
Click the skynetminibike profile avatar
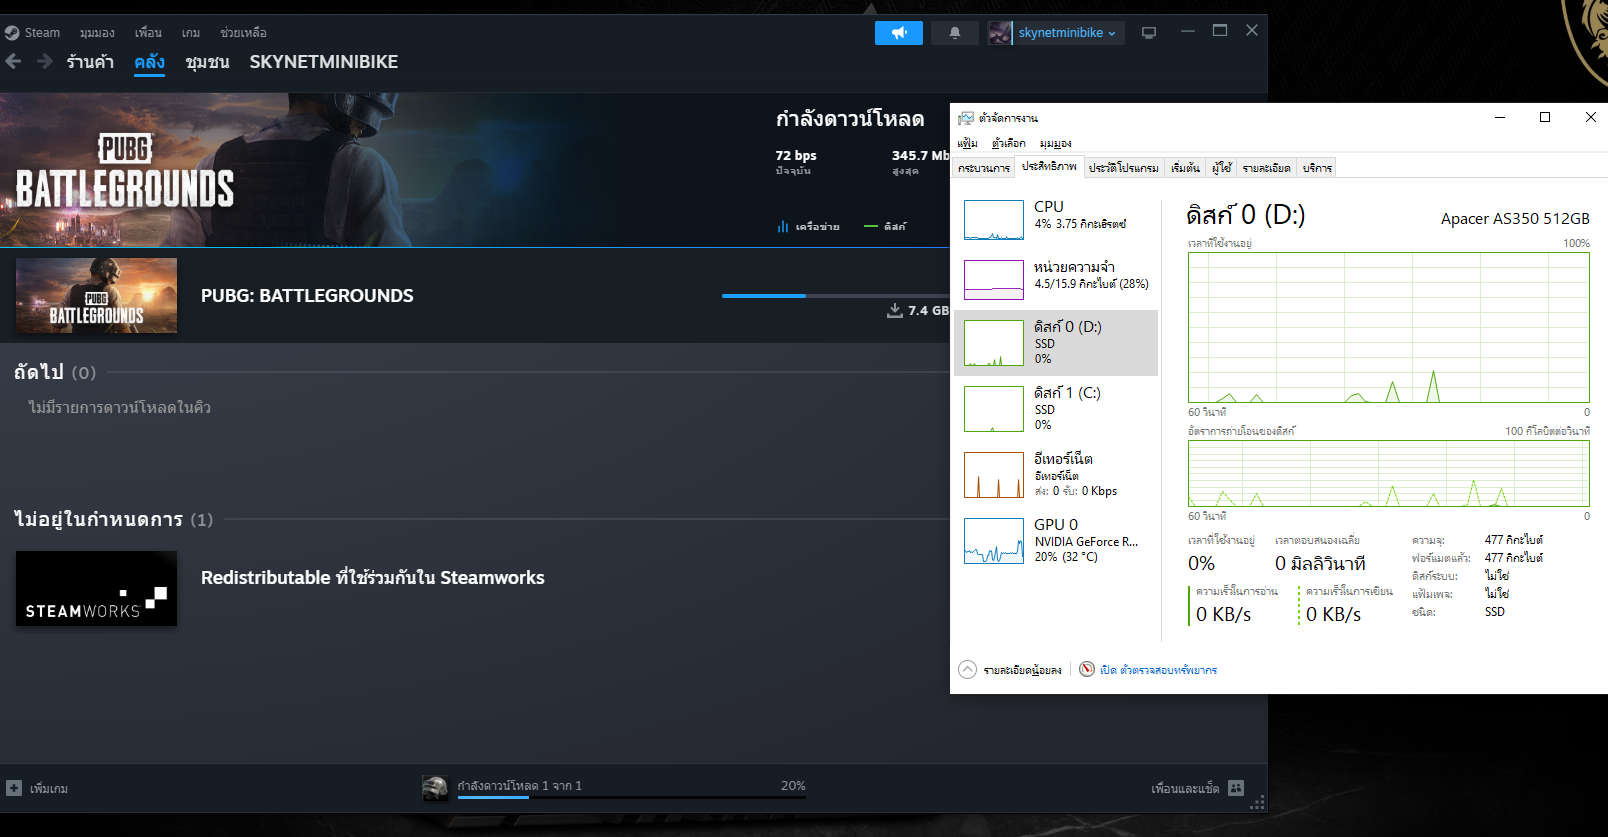pyautogui.click(x=999, y=33)
